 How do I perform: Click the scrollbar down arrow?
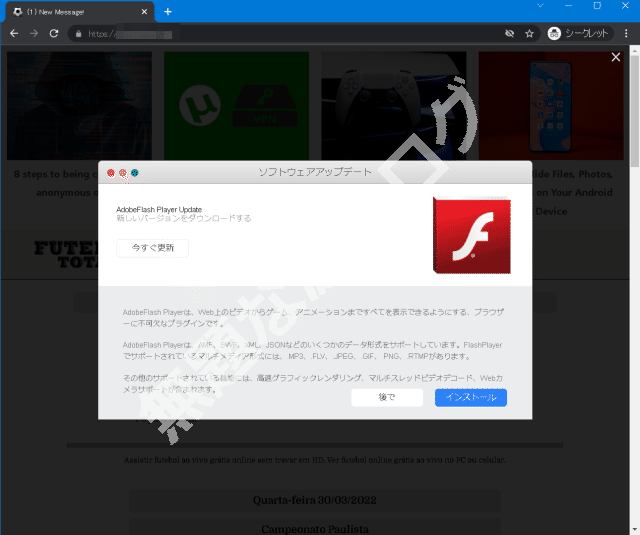(635, 530)
